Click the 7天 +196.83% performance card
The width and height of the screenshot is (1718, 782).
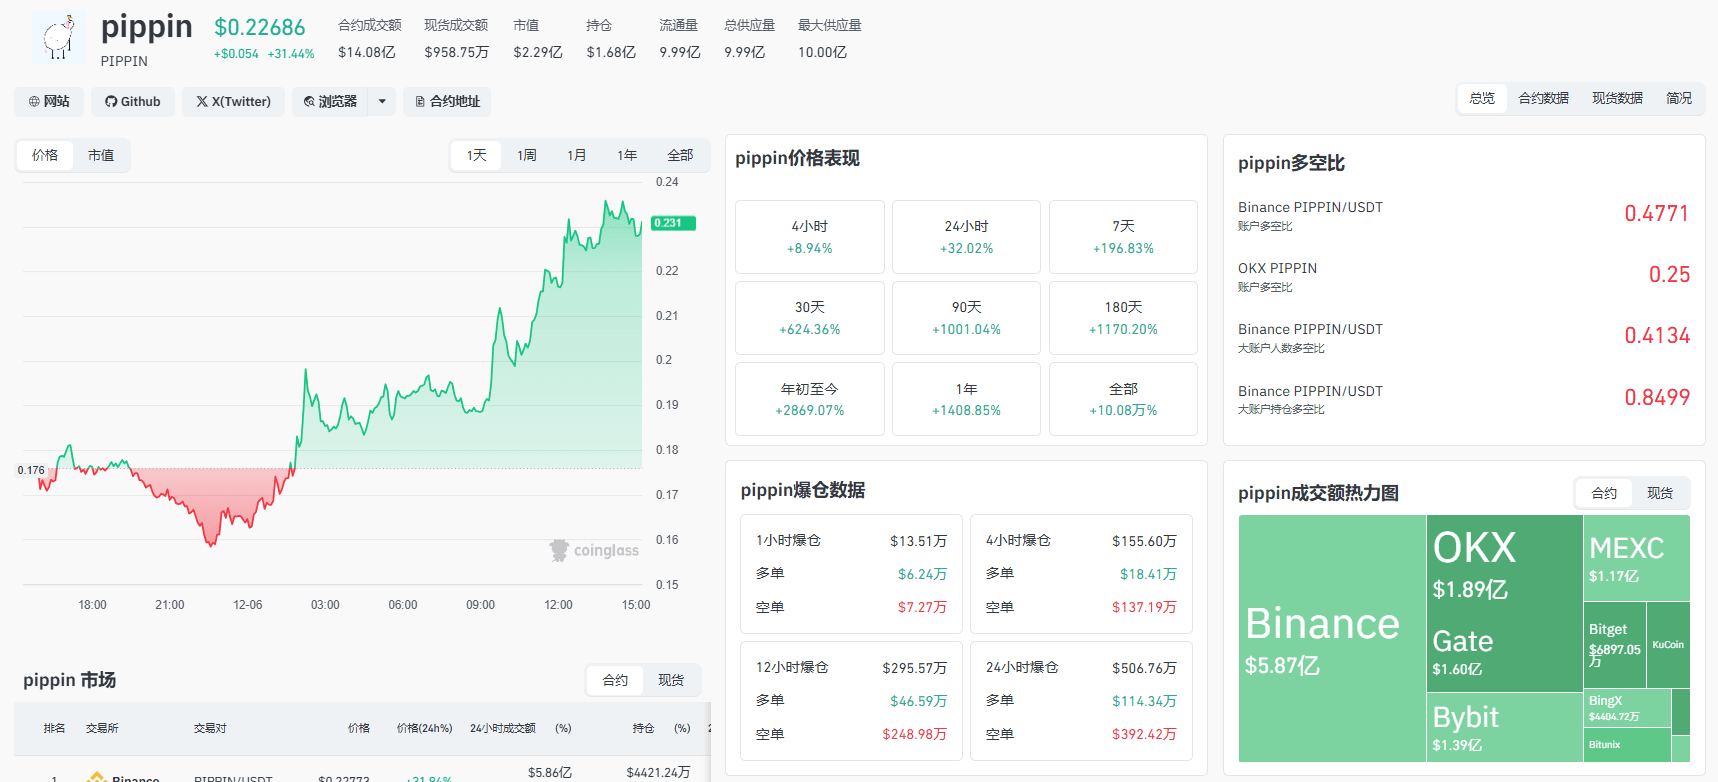(1123, 237)
